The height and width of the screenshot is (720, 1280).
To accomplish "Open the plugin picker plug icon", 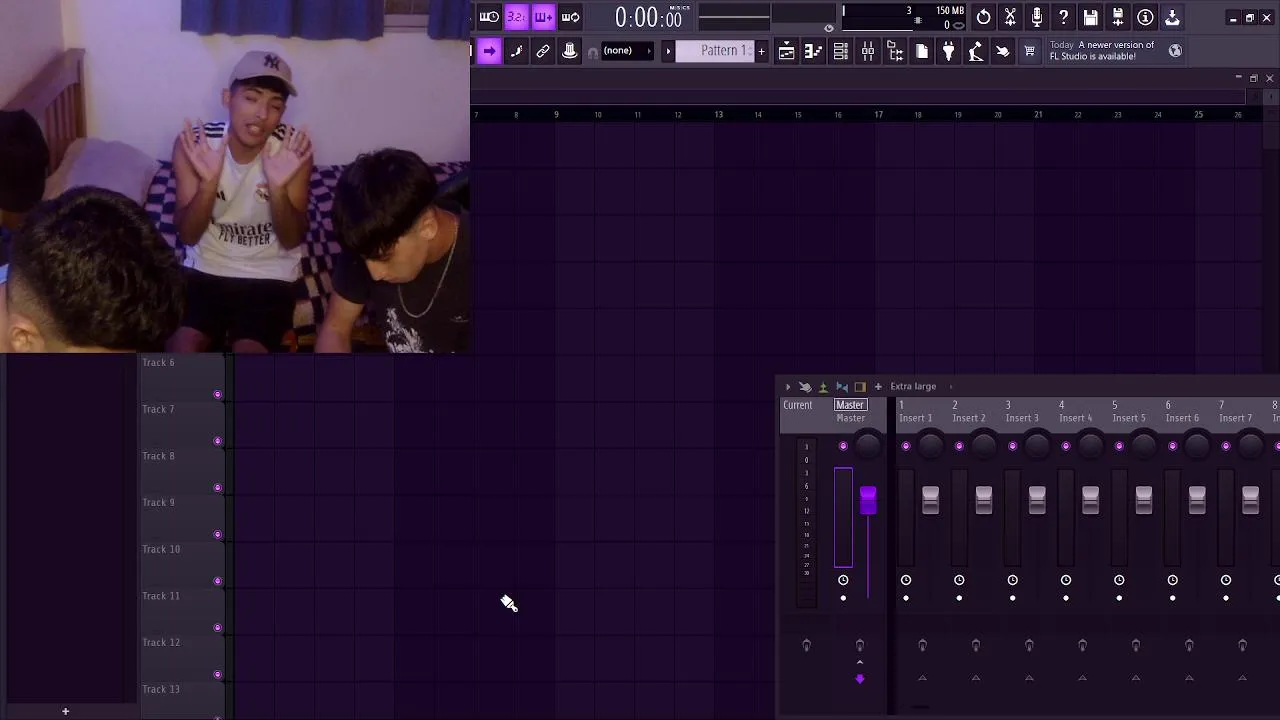I will [949, 51].
